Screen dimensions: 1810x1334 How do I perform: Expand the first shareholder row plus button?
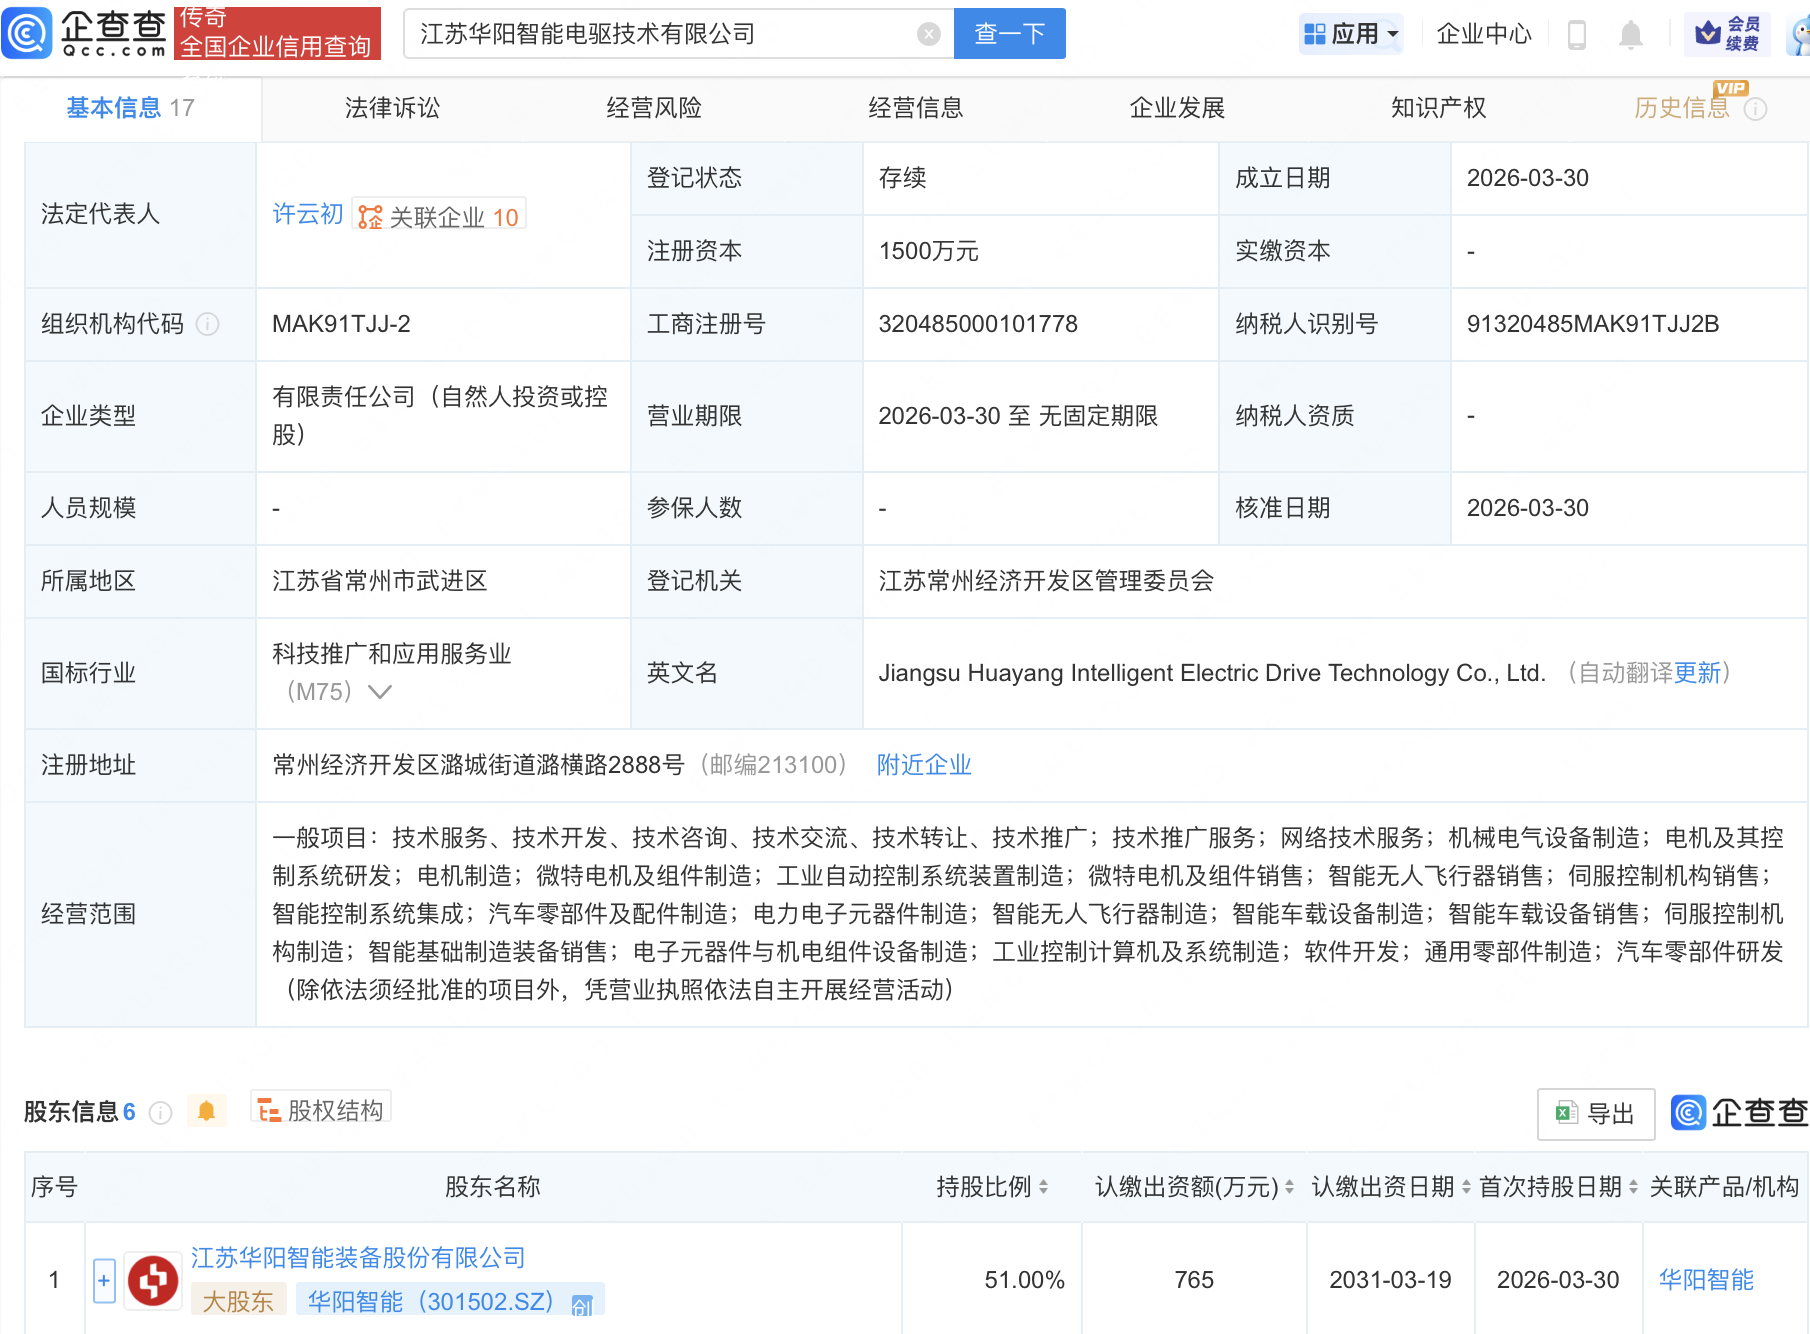104,1280
